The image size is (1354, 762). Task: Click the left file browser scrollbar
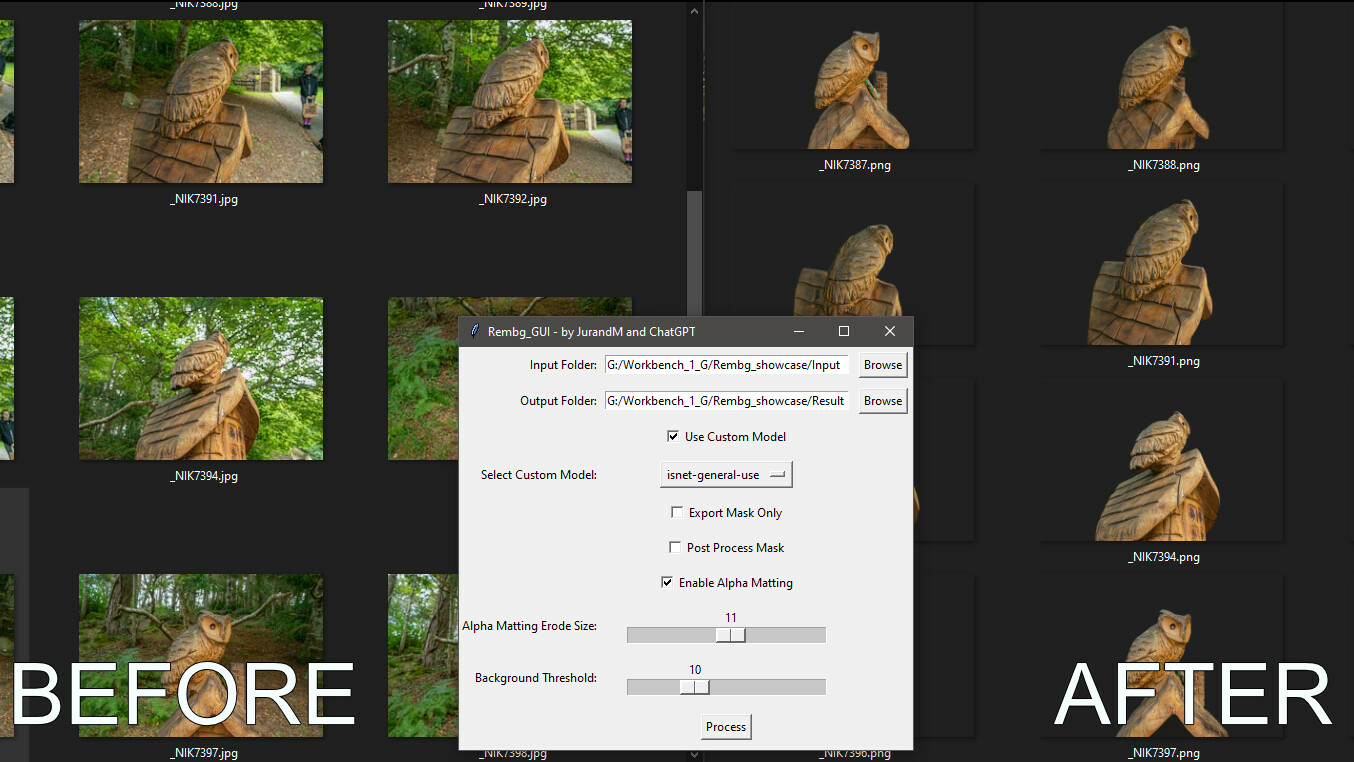694,250
